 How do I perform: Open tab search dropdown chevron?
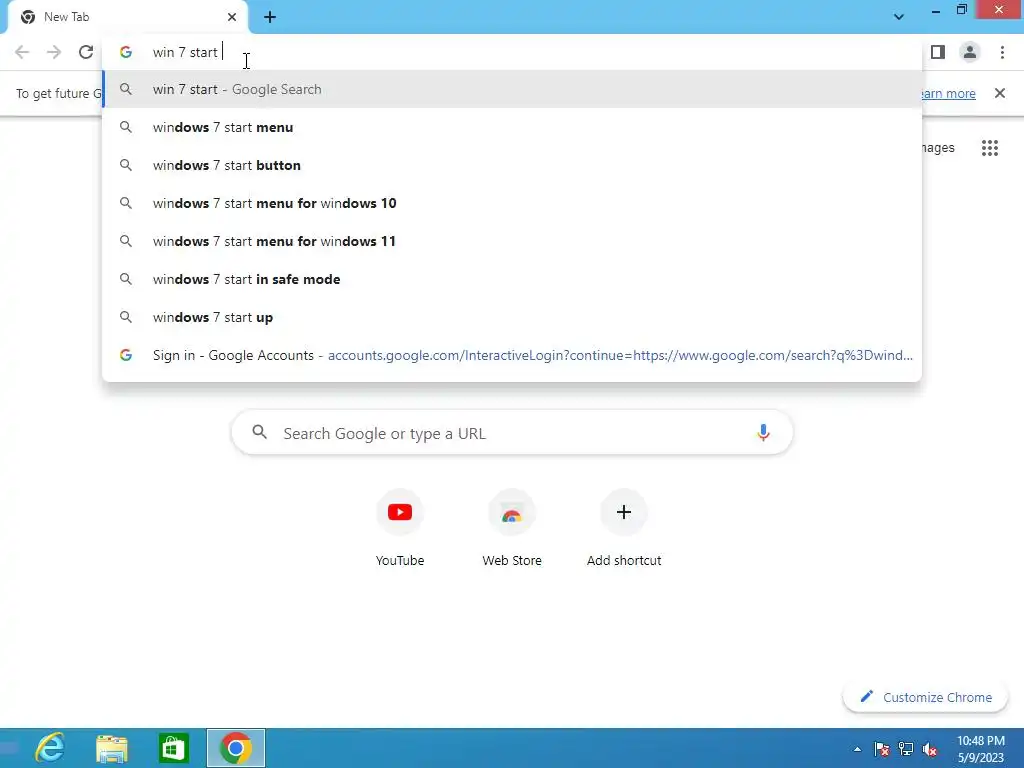[899, 17]
